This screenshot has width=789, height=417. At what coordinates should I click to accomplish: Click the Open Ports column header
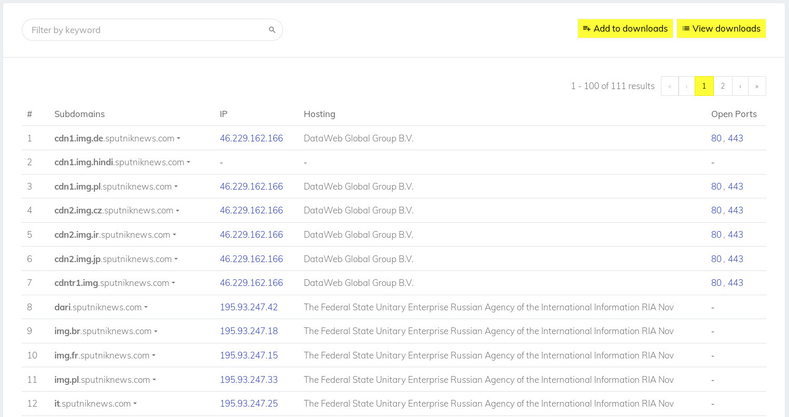pos(734,114)
